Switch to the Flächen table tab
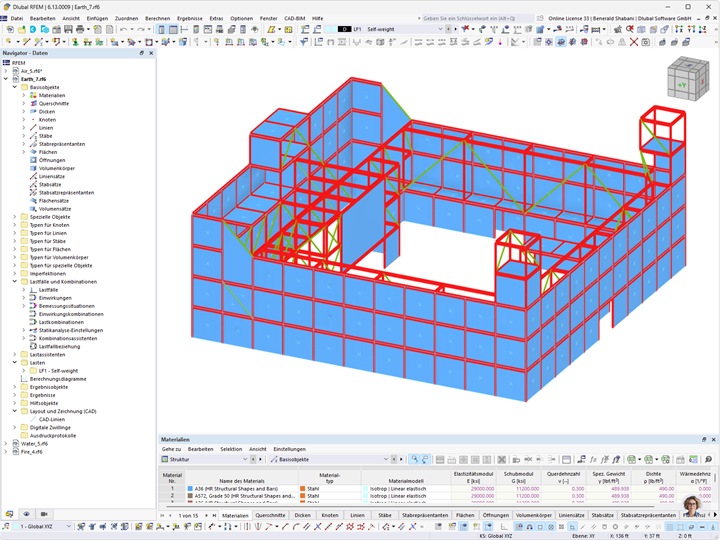This screenshot has height=540, width=720. click(x=465, y=516)
